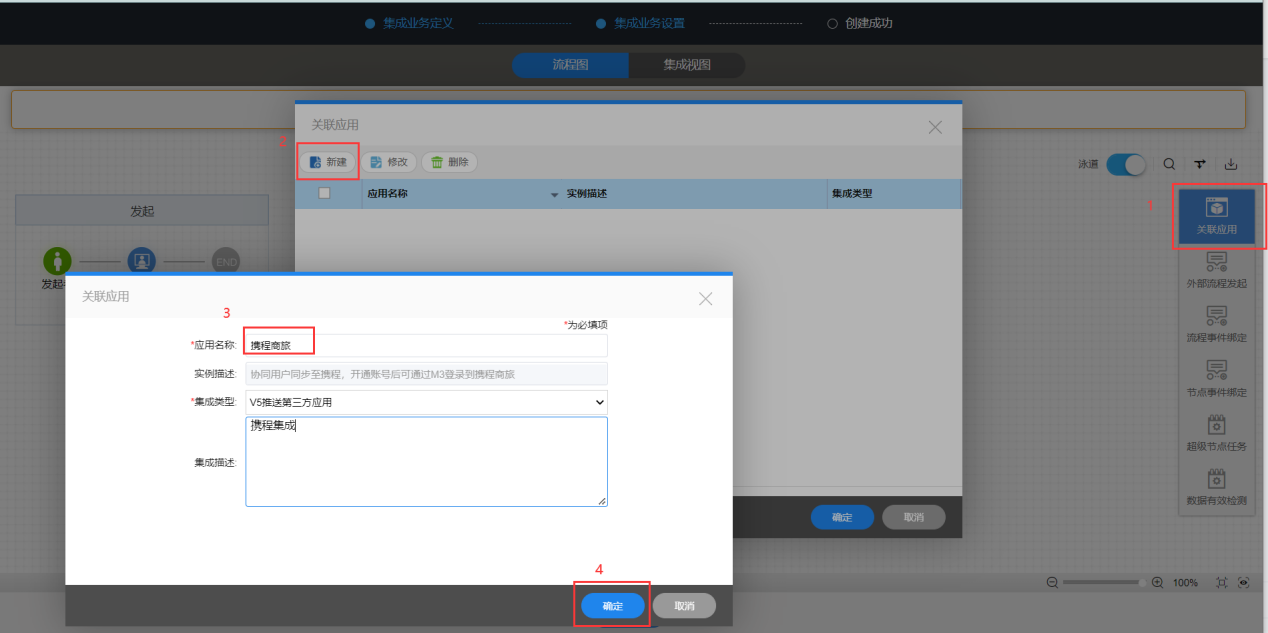The height and width of the screenshot is (633, 1268).
Task: Click the layout direction icon in canvas toolbar
Action: pyautogui.click(x=1200, y=164)
